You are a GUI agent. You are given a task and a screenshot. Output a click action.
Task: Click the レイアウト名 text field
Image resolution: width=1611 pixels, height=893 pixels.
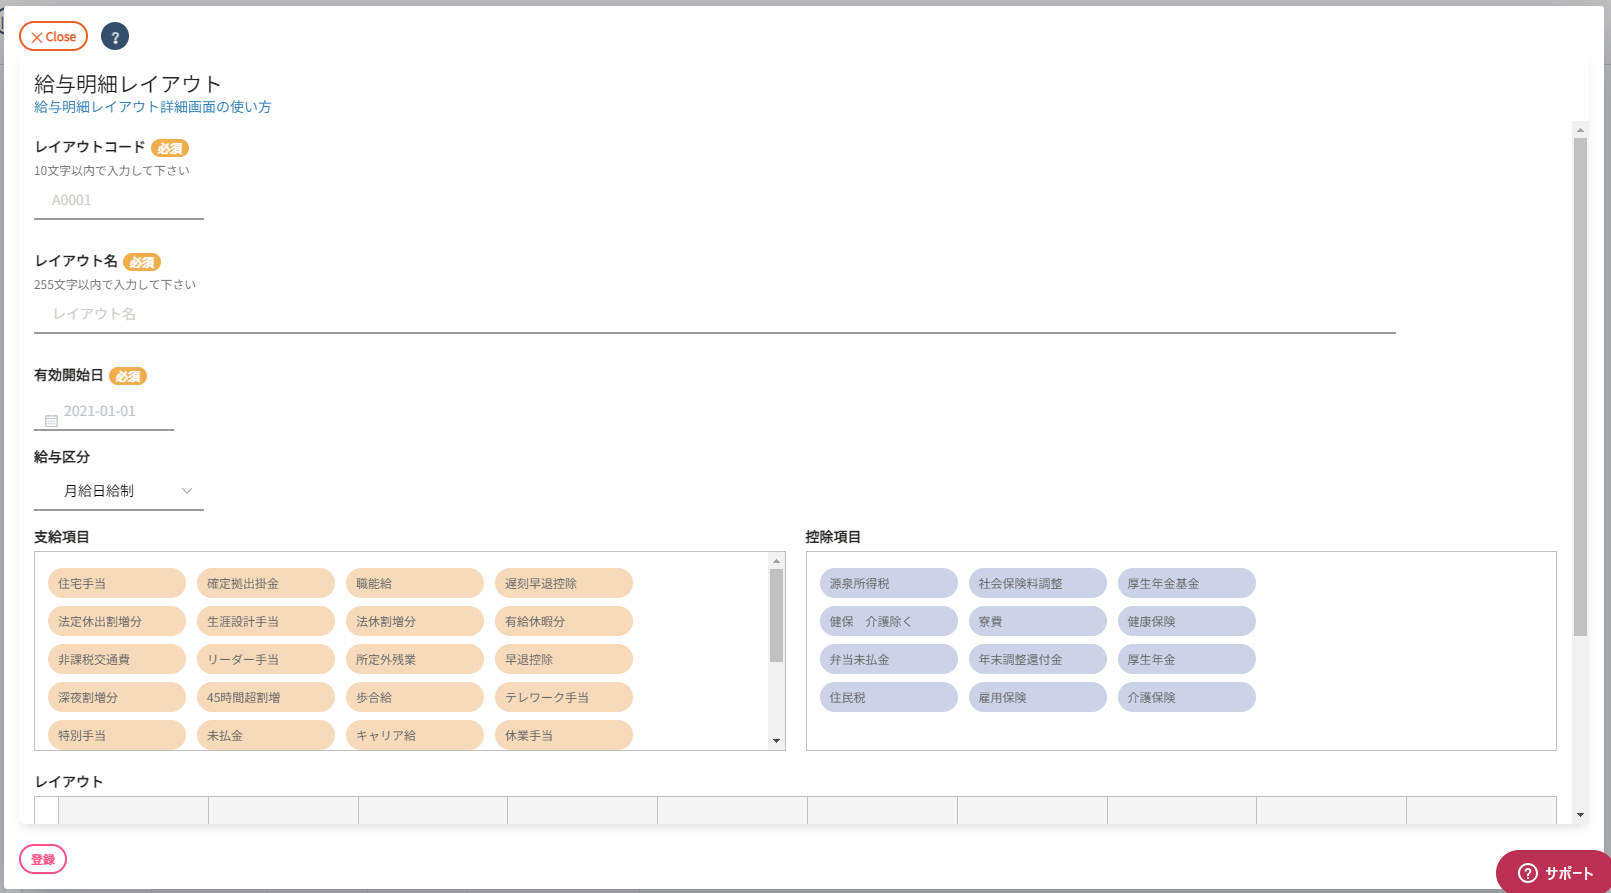click(x=714, y=314)
